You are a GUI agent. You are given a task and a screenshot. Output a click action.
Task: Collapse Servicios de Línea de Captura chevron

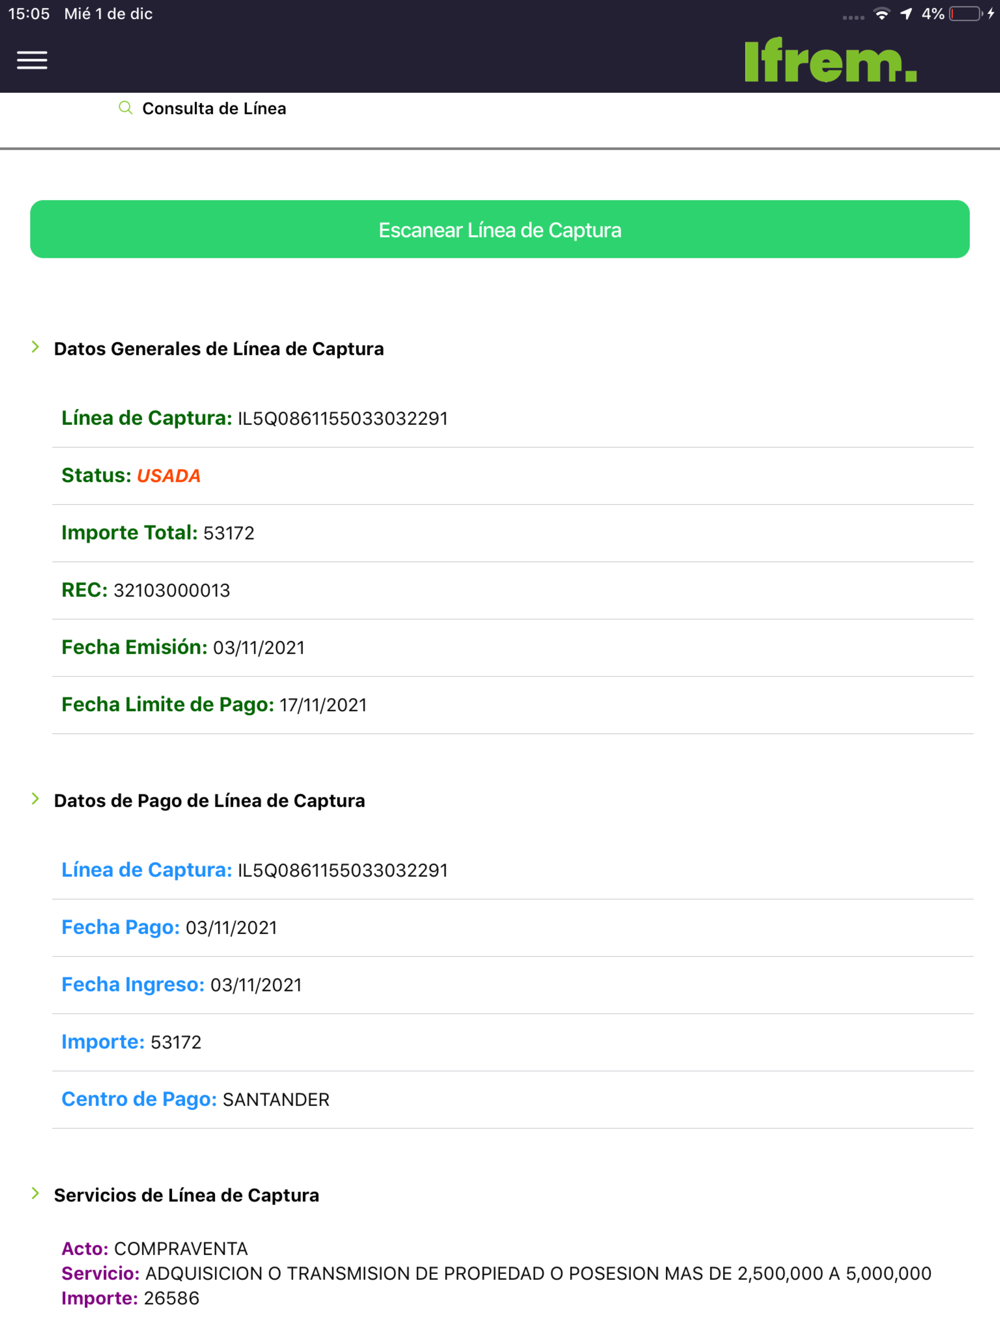(x=36, y=1193)
